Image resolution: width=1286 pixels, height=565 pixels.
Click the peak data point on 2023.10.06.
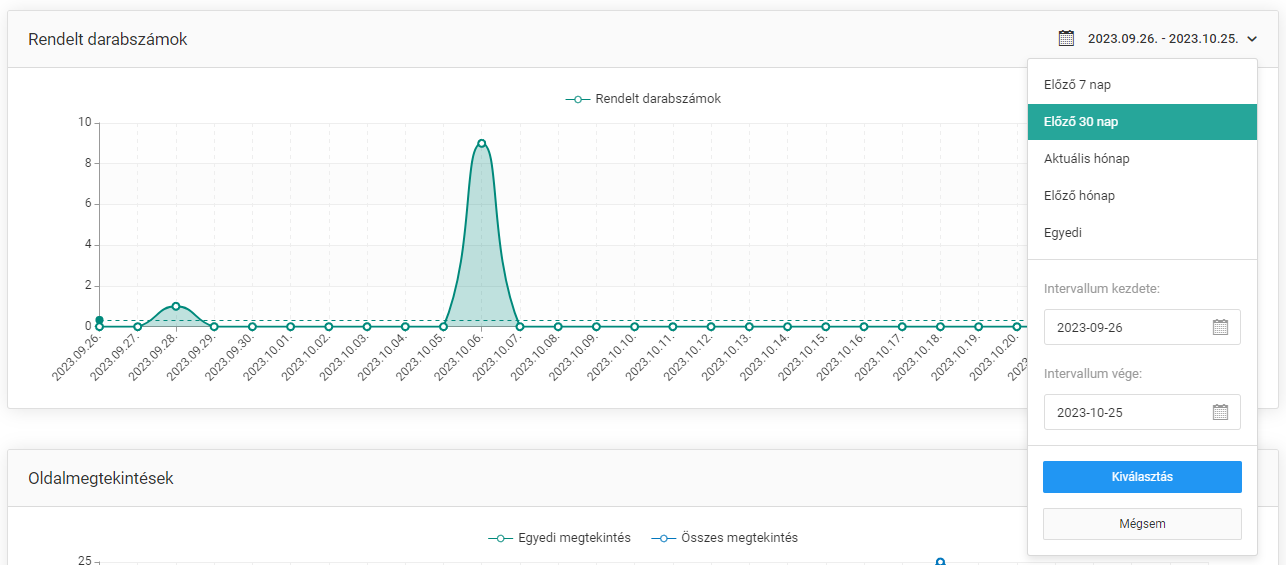click(481, 143)
